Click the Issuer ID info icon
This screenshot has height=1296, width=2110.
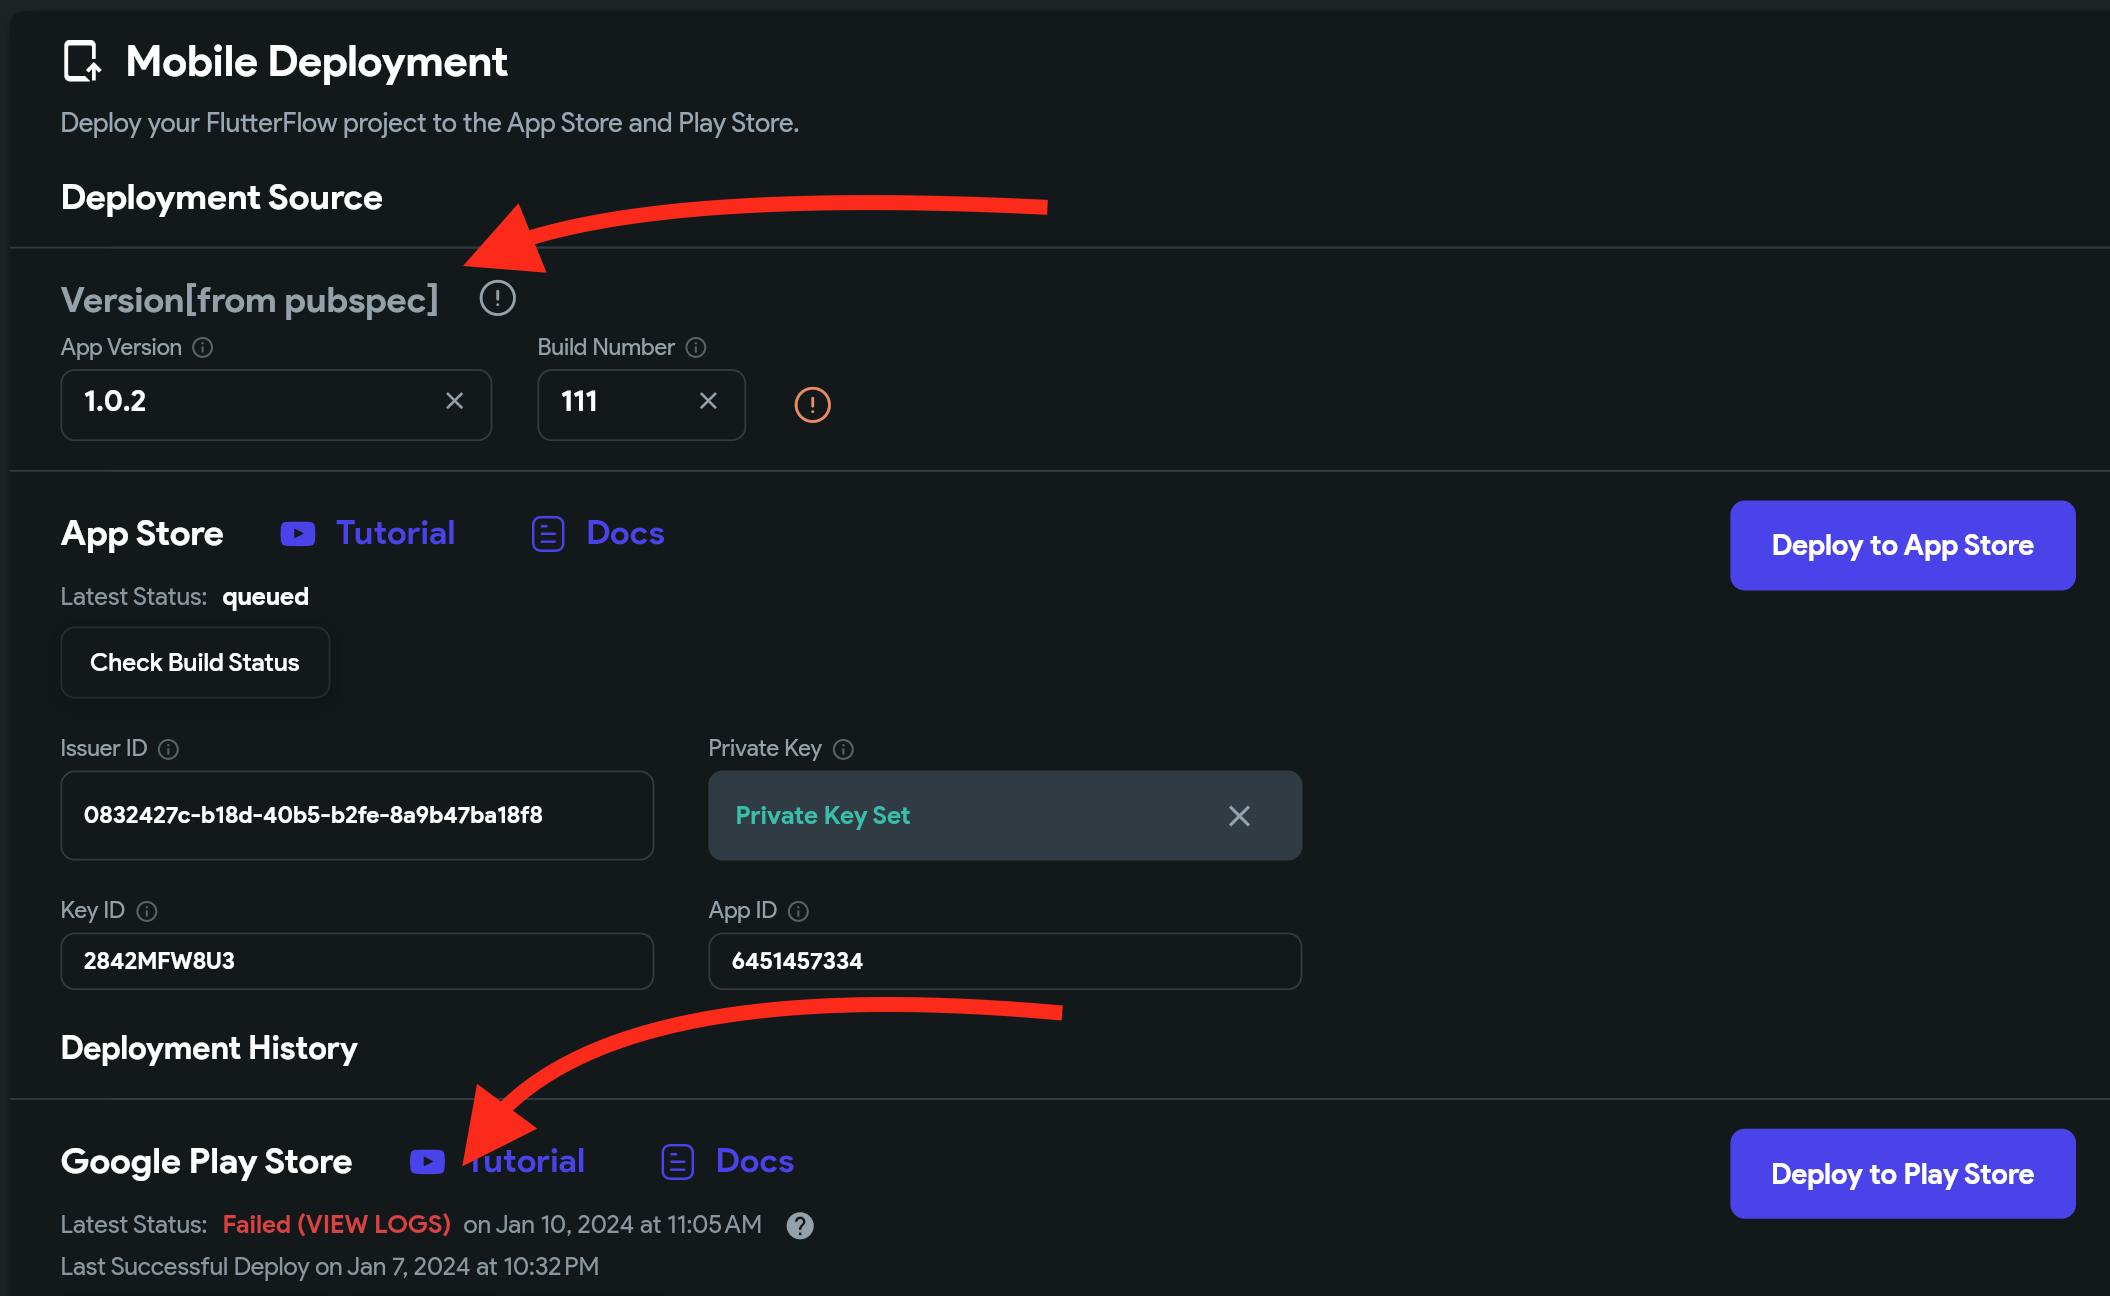click(169, 749)
